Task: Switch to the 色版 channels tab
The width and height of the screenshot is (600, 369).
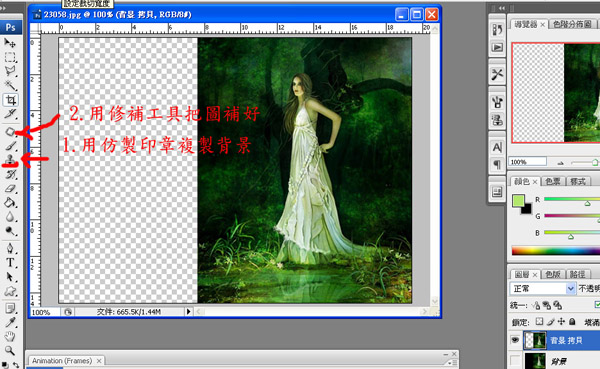Action: coord(553,274)
